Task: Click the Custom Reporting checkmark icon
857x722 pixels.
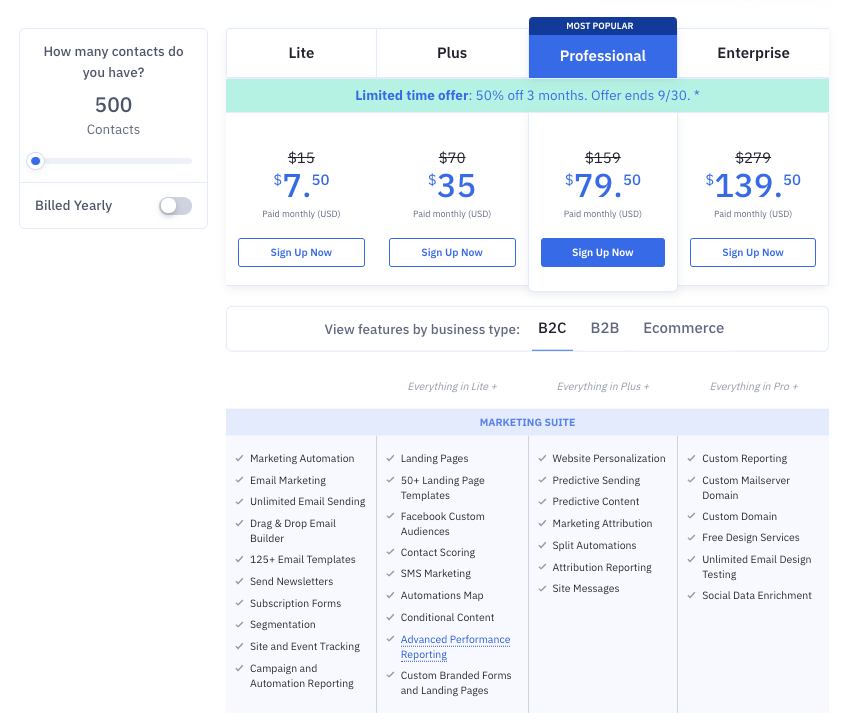Action: click(x=691, y=458)
